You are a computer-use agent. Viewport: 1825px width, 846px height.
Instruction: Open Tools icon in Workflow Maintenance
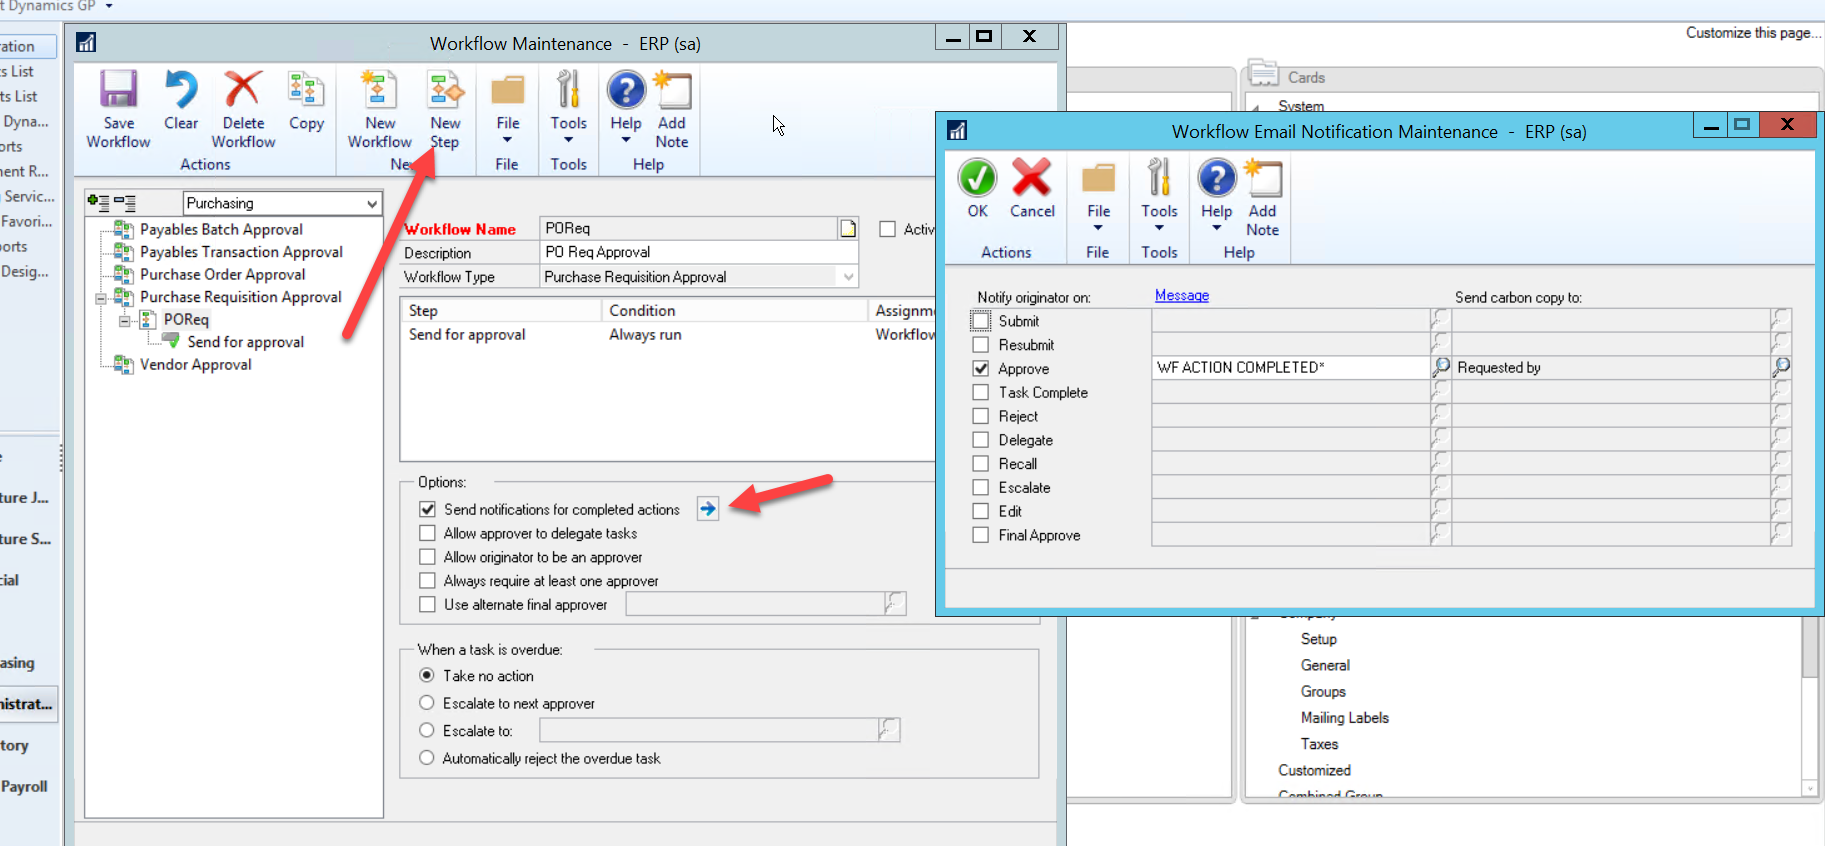[568, 90]
